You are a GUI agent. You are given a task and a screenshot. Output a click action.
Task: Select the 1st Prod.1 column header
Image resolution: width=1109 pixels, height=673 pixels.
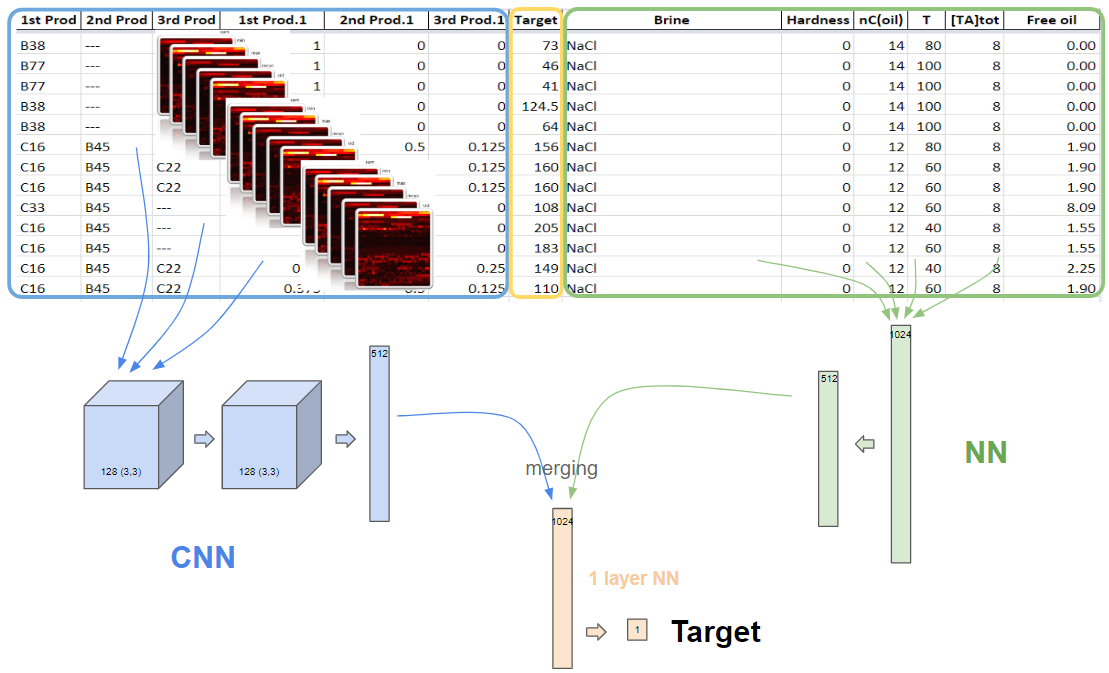click(x=272, y=20)
